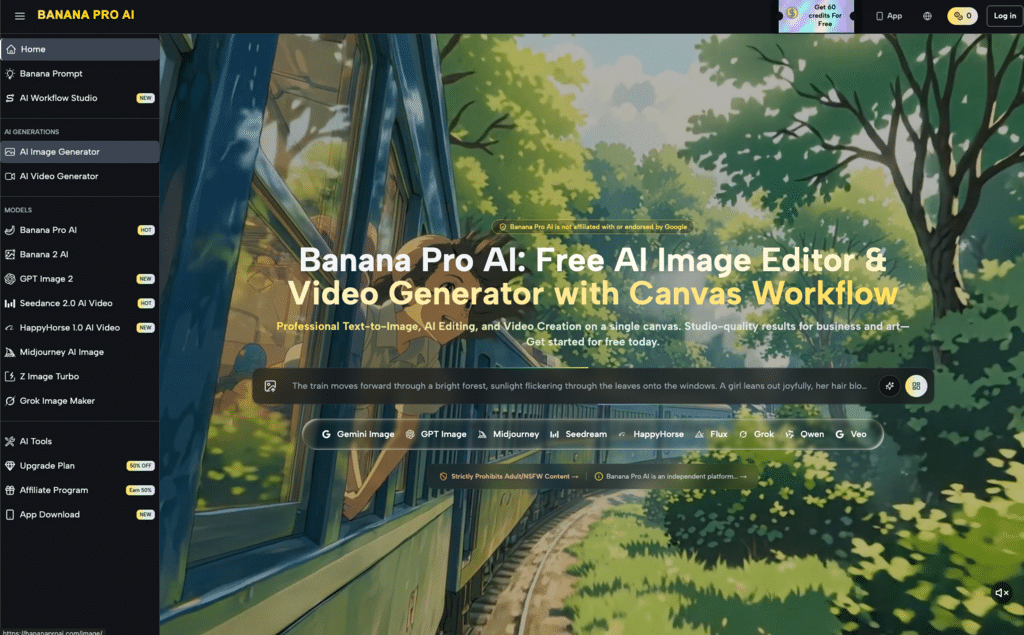The height and width of the screenshot is (635, 1024).
Task: Select the Gemini Image model chip
Action: [x=358, y=435]
